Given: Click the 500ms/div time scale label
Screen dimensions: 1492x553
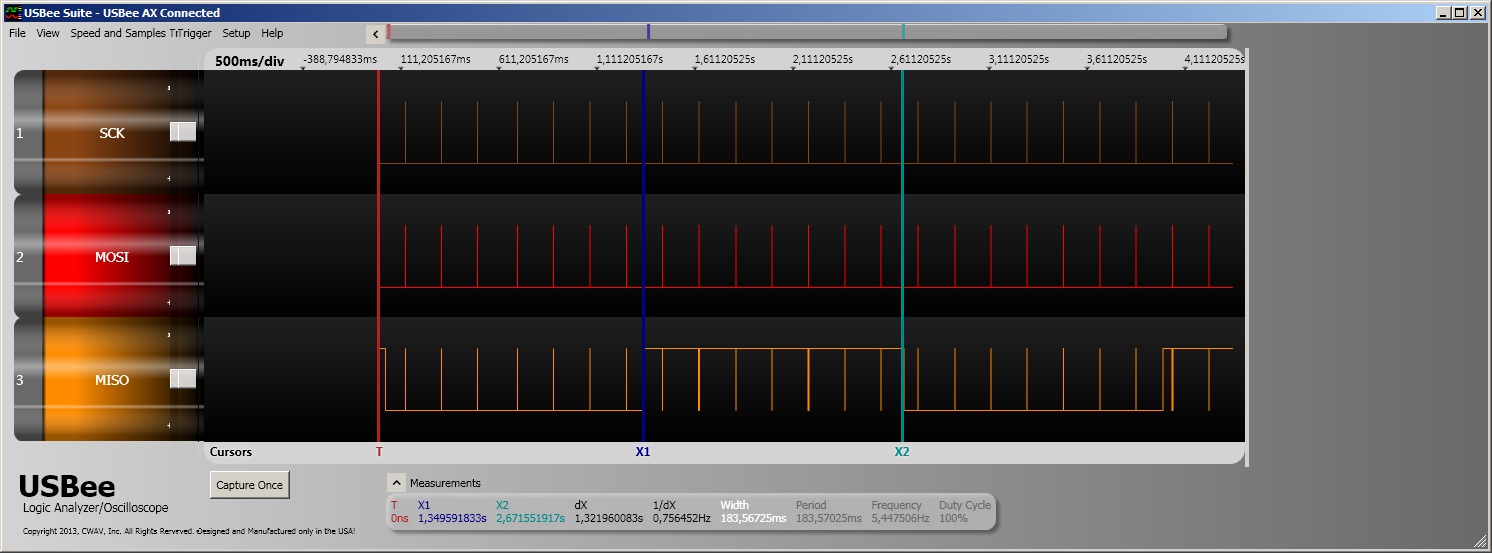Looking at the screenshot, I should (x=250, y=61).
